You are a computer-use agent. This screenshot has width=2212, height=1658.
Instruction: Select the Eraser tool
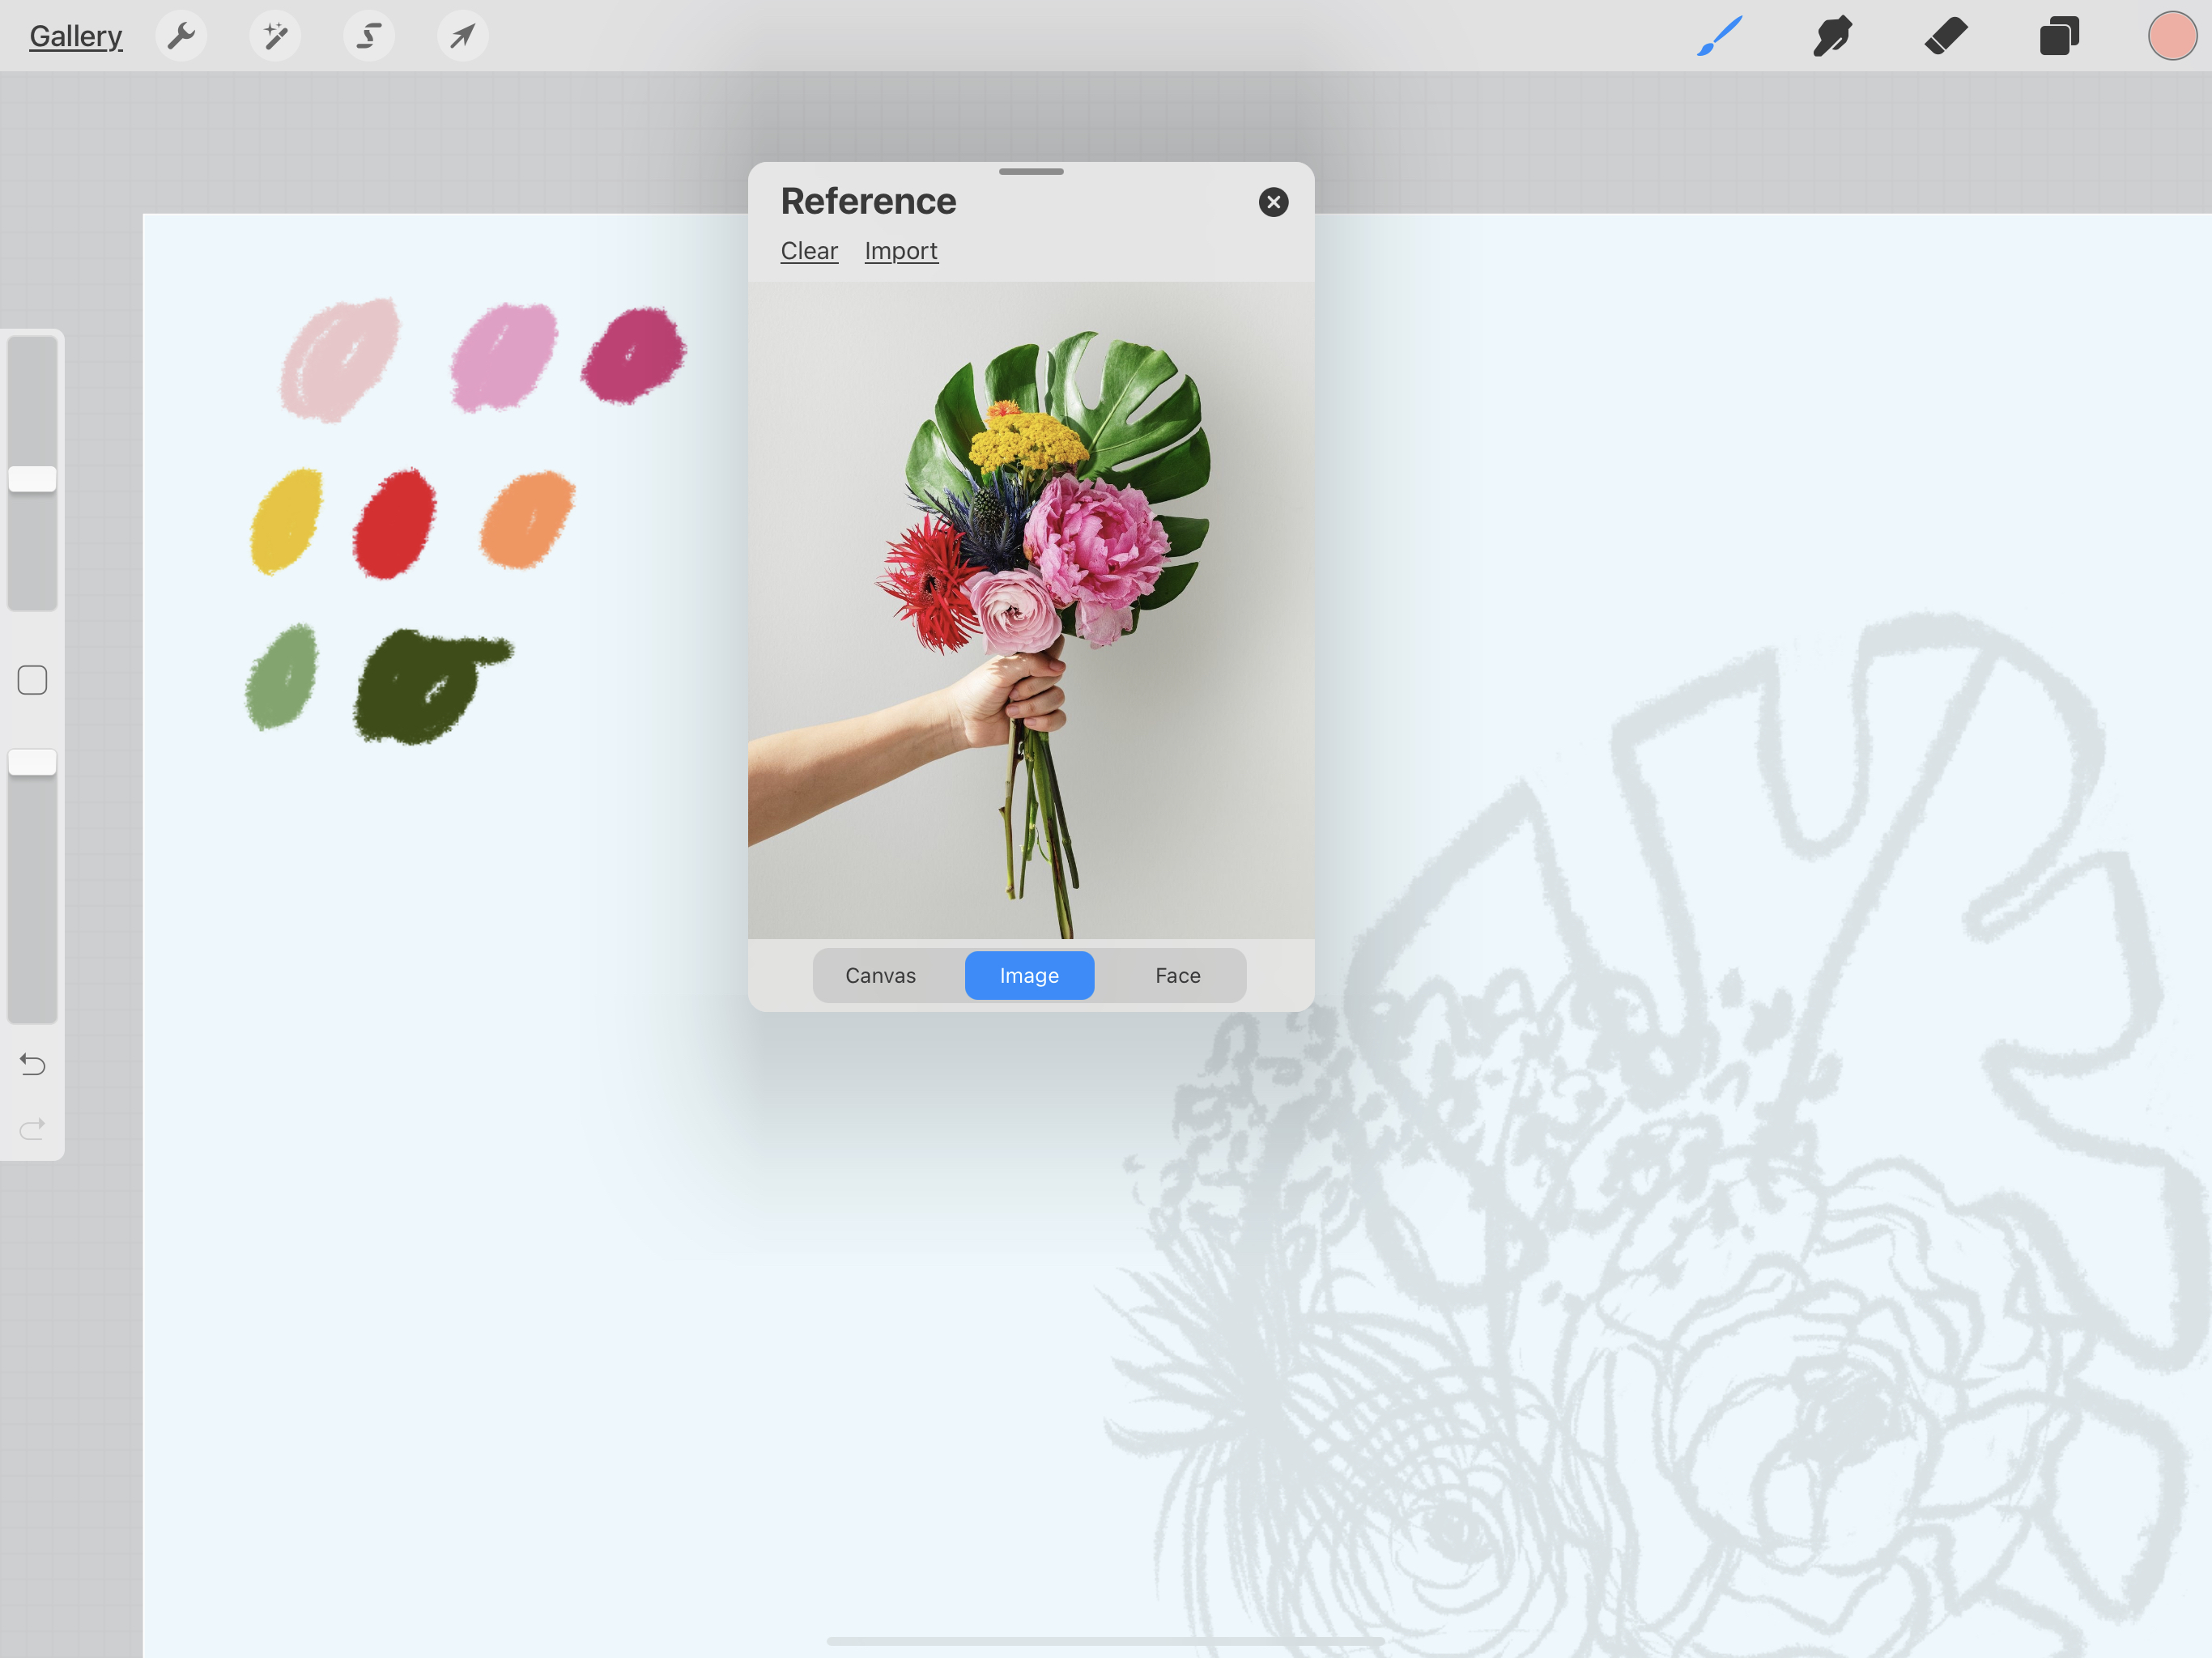point(1946,36)
